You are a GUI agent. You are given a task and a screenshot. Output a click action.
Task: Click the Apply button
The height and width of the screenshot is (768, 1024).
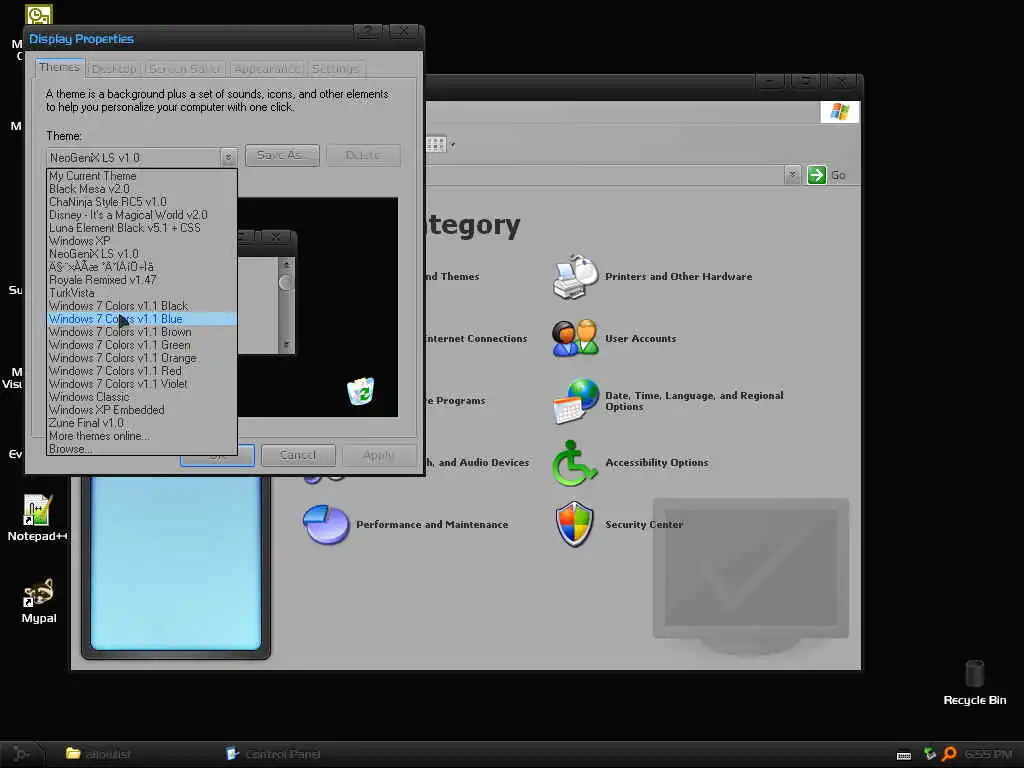(379, 455)
